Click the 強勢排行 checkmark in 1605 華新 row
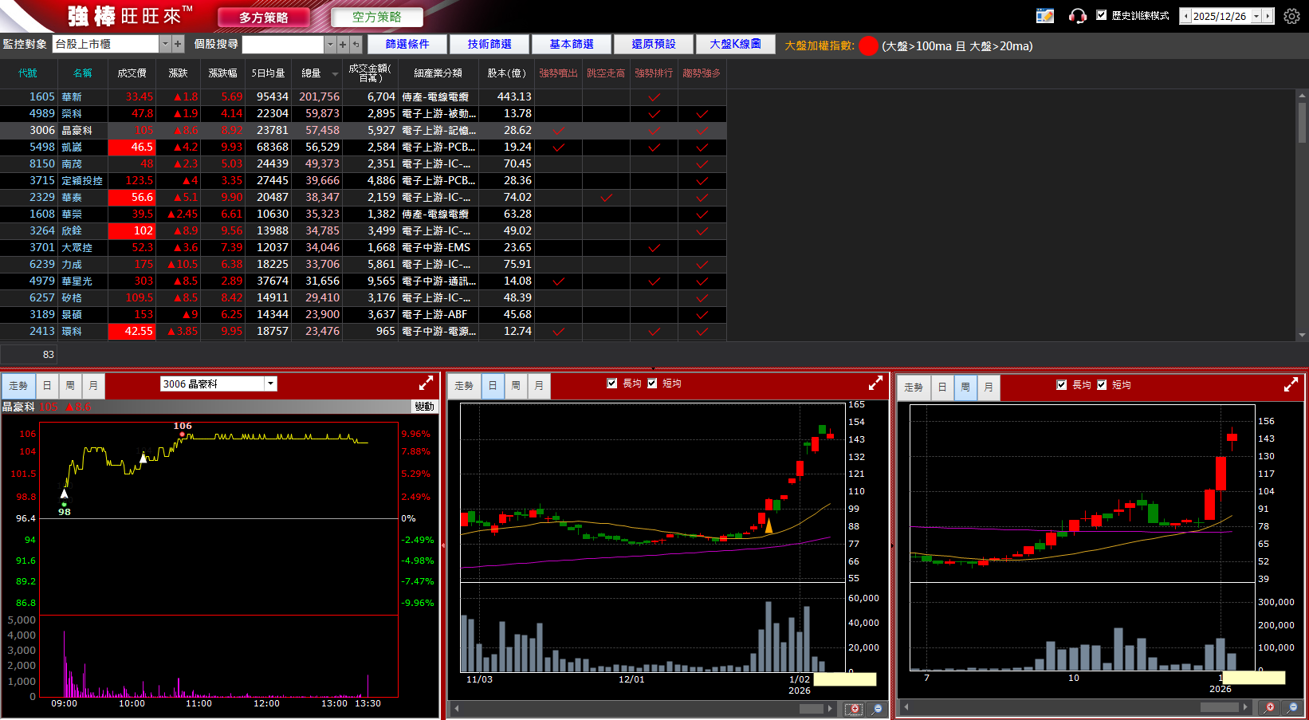 click(x=654, y=97)
